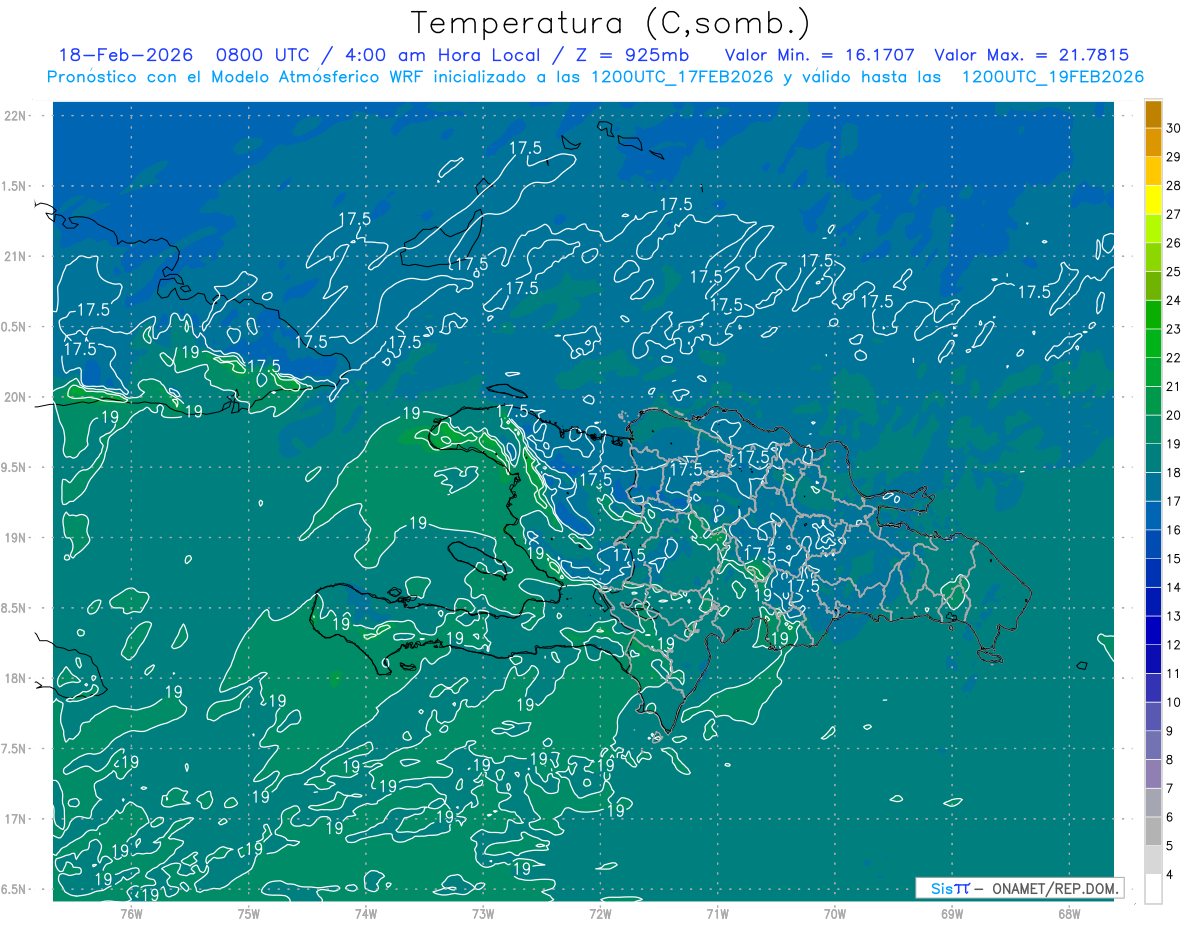Screen dimensions: 1200x927
Task: Click the 1200UTC_19FEB2026 valid-until text
Action: pyautogui.click(x=1052, y=77)
